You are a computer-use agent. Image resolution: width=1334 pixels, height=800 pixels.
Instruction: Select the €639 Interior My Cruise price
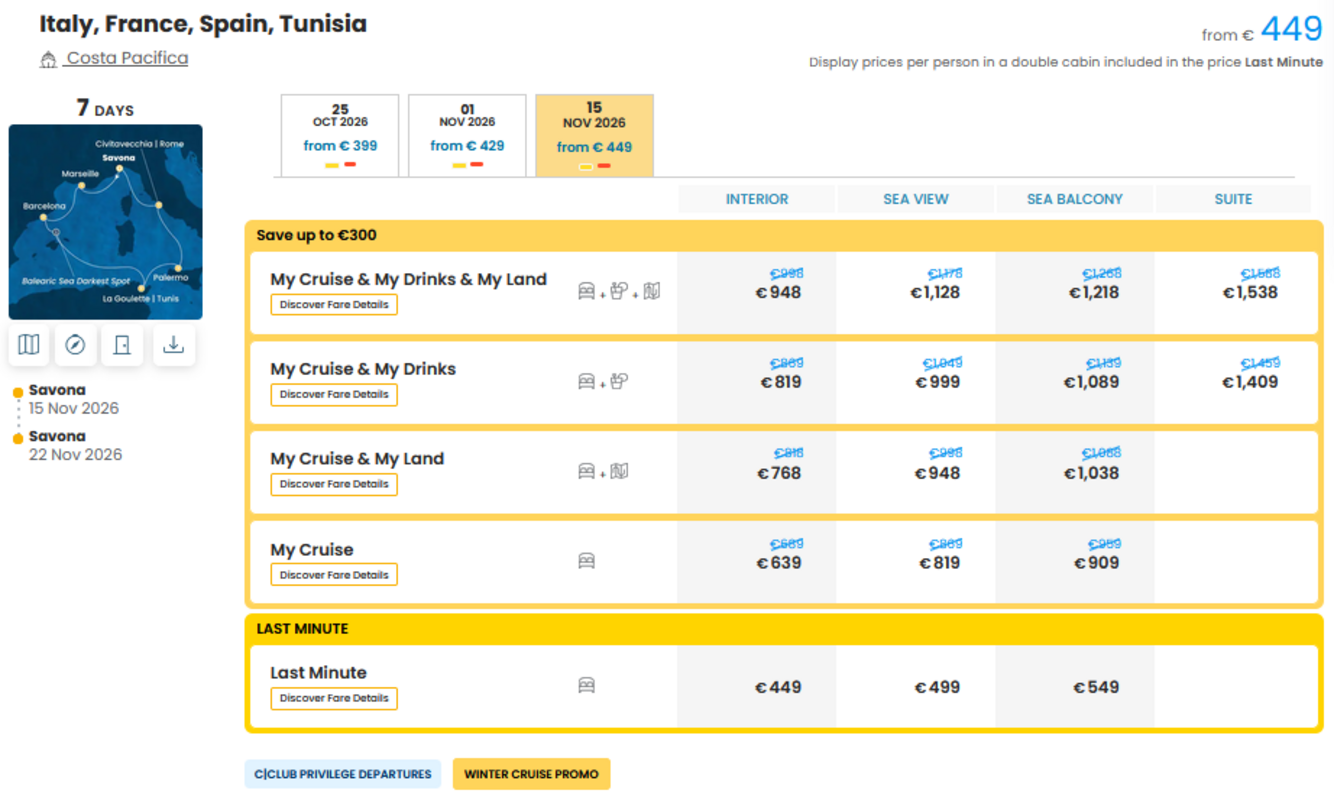click(x=779, y=563)
